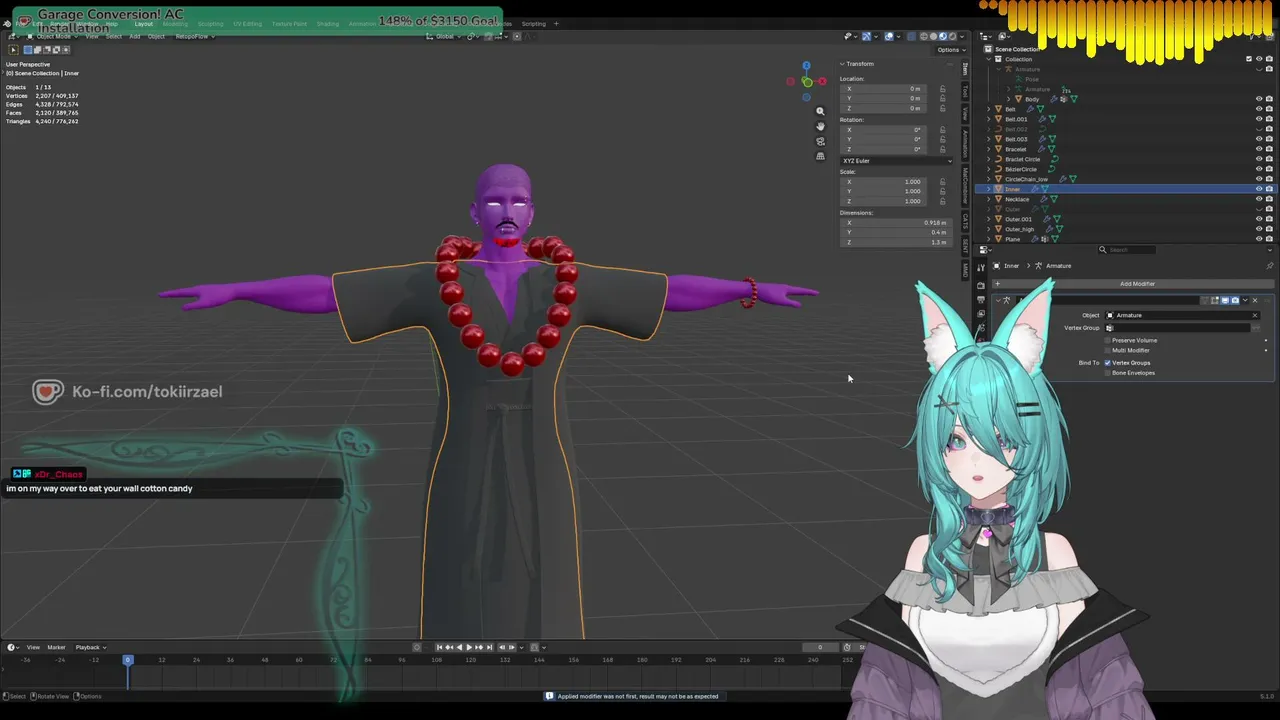Open the timeline Marker menu
The image size is (1280, 720).
(56, 647)
